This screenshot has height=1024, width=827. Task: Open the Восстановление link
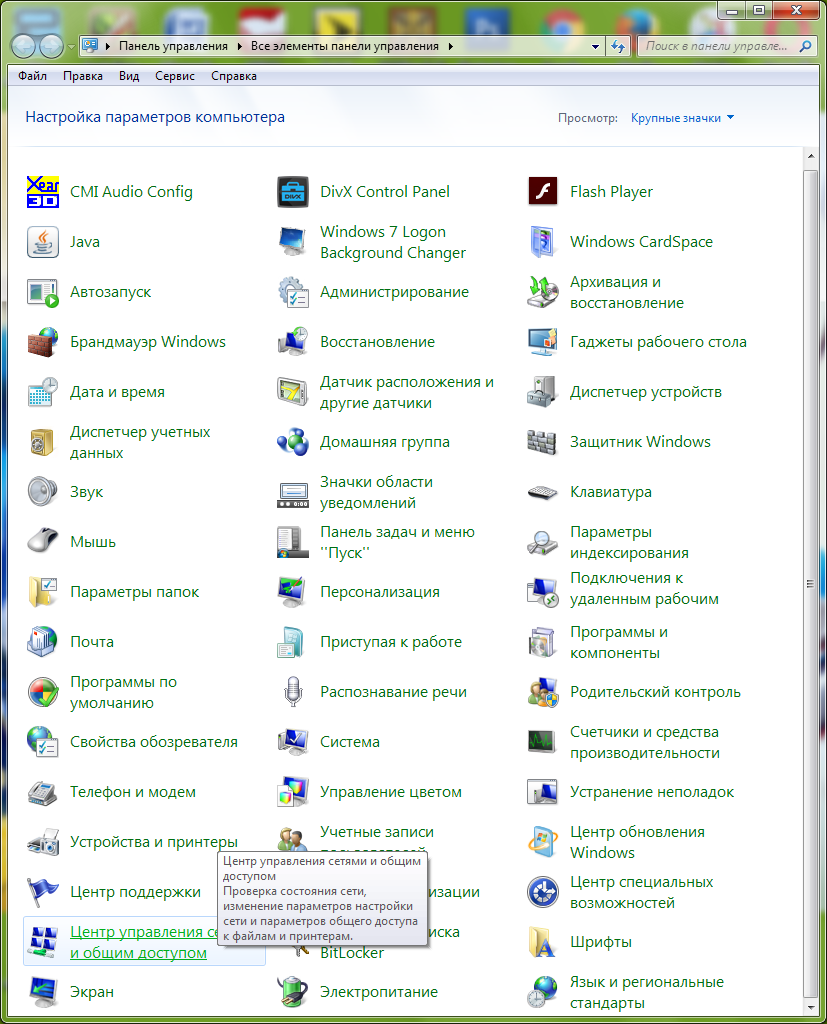point(378,342)
